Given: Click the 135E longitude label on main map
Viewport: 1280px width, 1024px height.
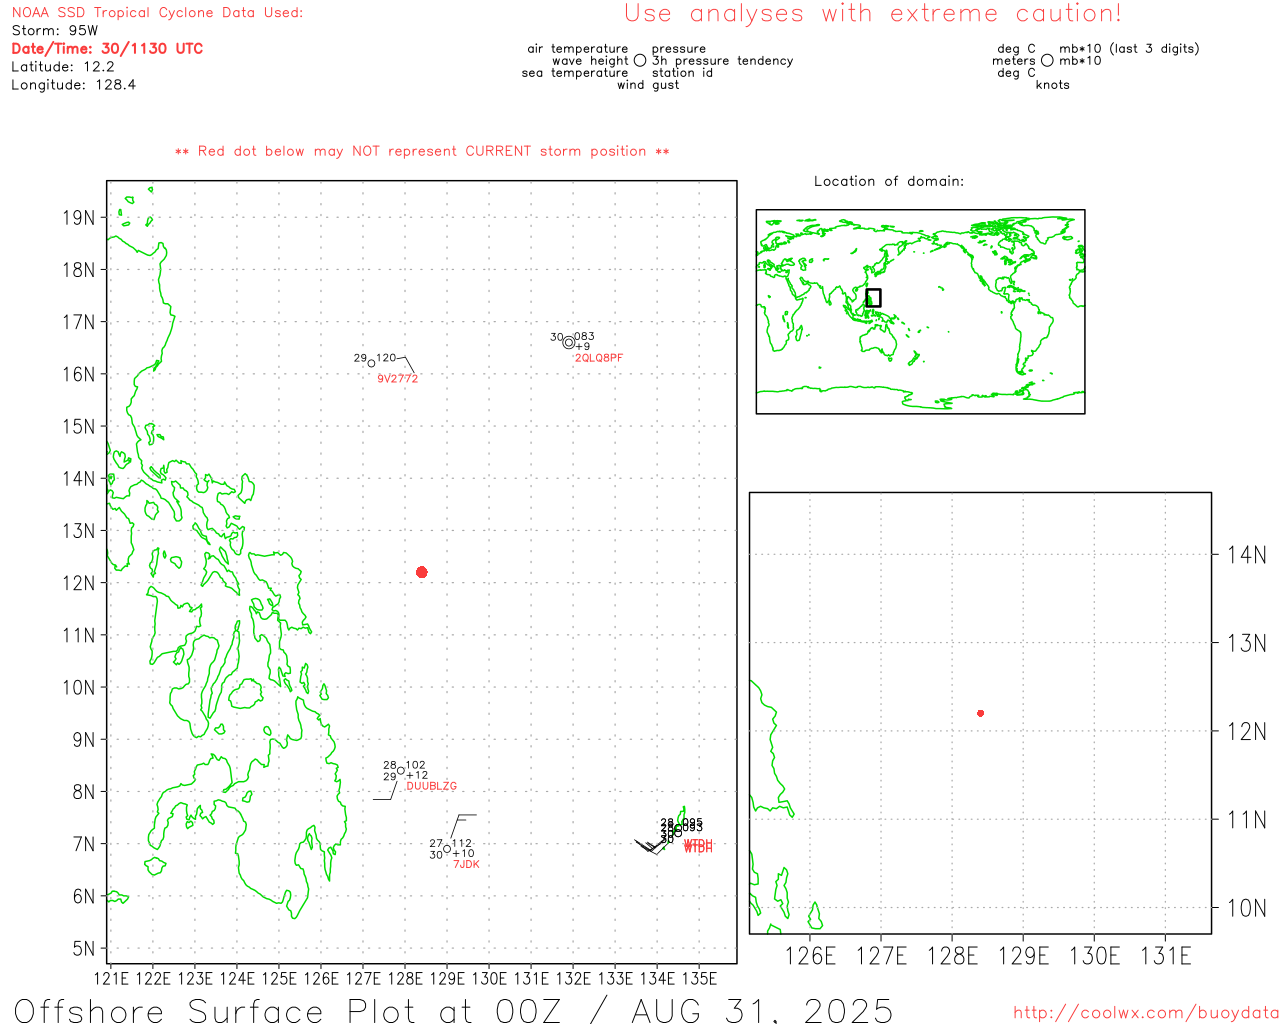Looking at the screenshot, I should tap(699, 978).
